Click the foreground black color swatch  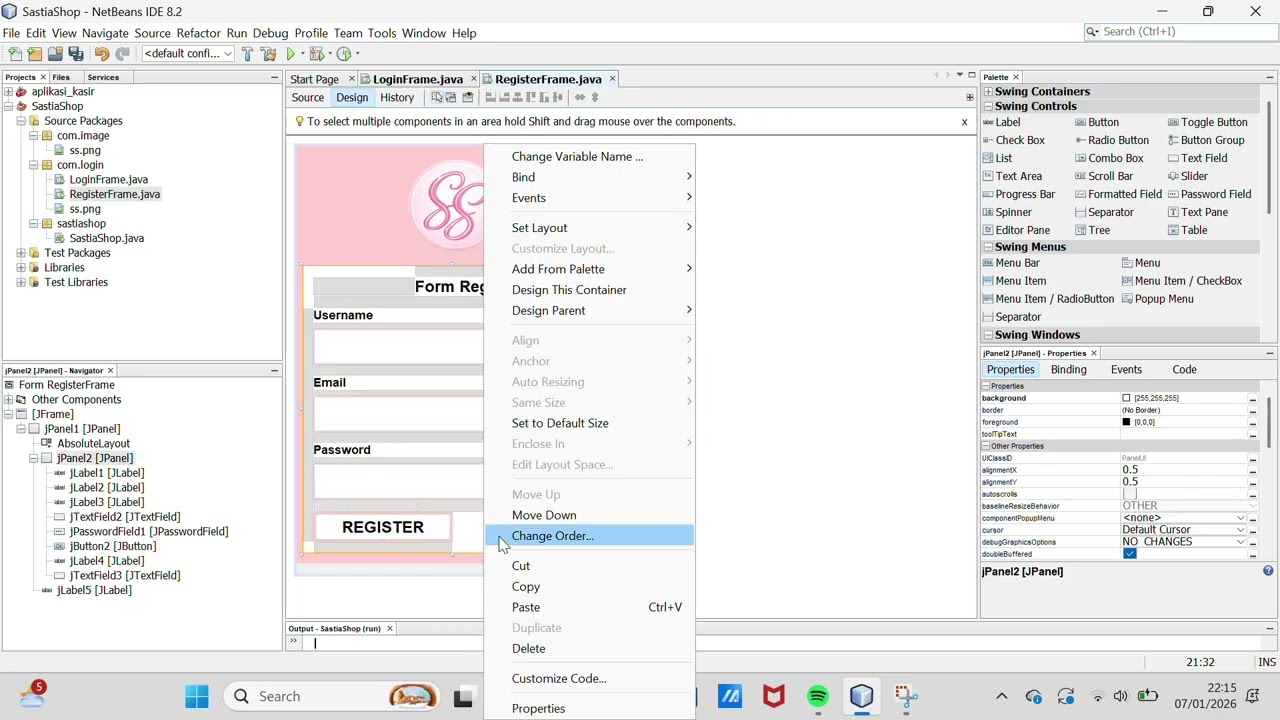(x=1126, y=422)
